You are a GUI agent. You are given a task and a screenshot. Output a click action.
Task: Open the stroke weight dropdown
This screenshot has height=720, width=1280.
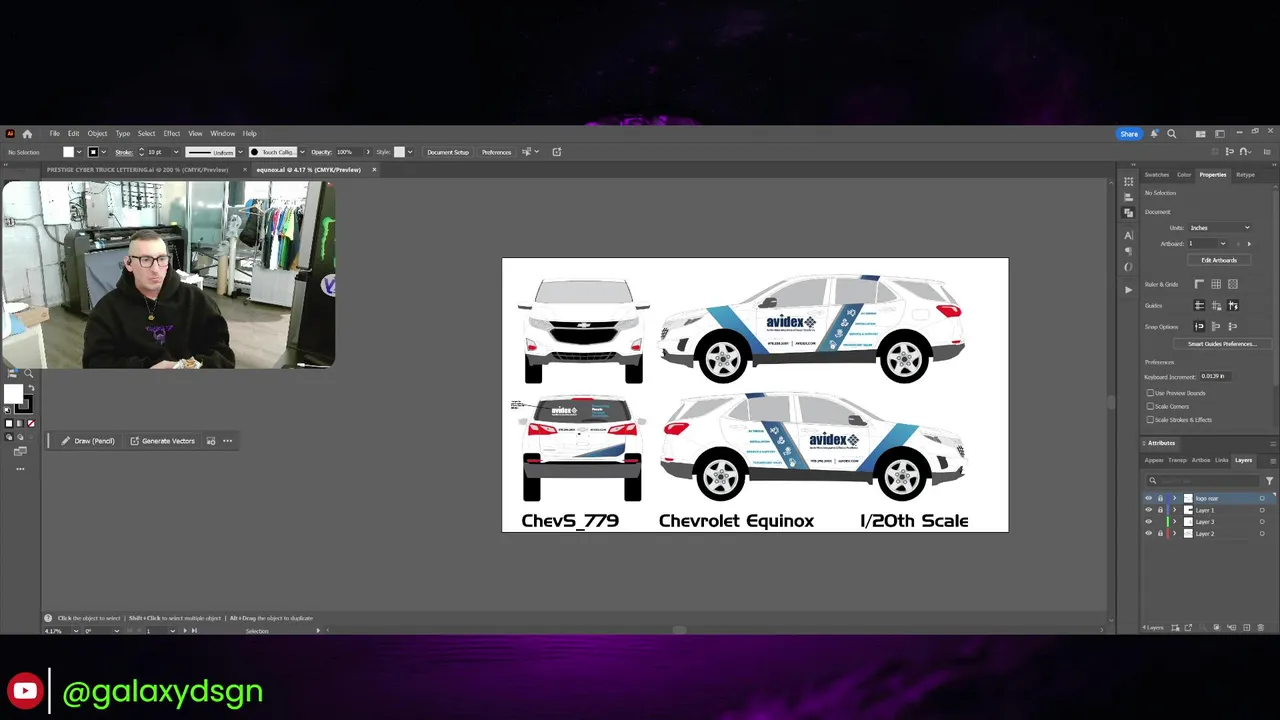(x=176, y=152)
